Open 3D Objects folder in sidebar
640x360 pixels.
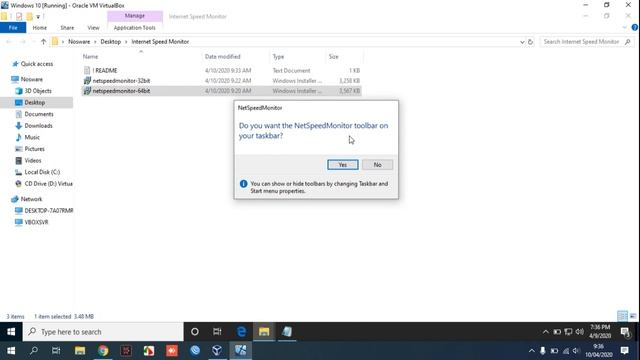pyautogui.click(x=38, y=91)
